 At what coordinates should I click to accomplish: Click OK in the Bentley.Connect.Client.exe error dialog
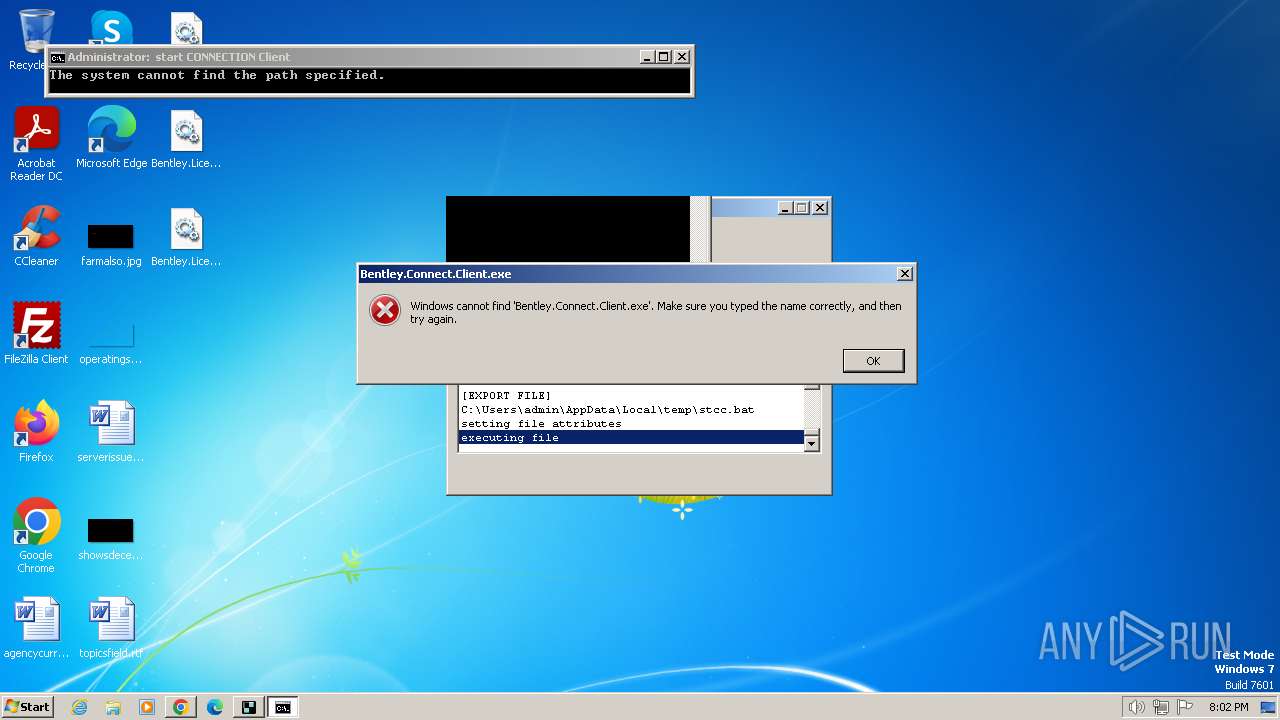click(x=873, y=361)
